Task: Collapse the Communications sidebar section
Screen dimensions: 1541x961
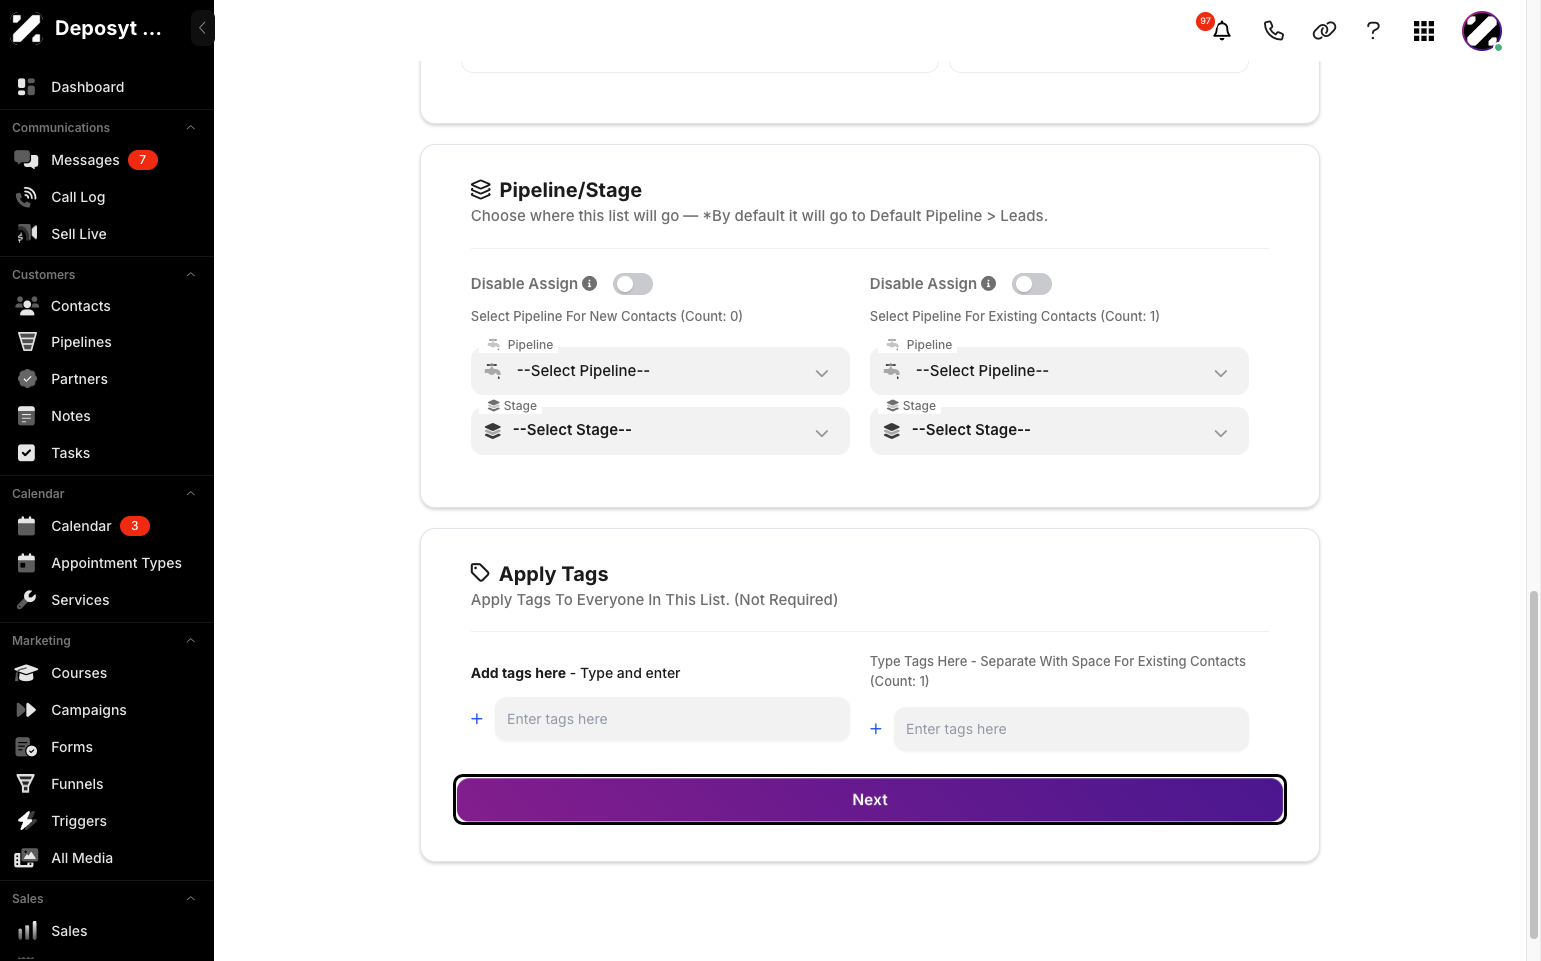Action: coord(190,128)
